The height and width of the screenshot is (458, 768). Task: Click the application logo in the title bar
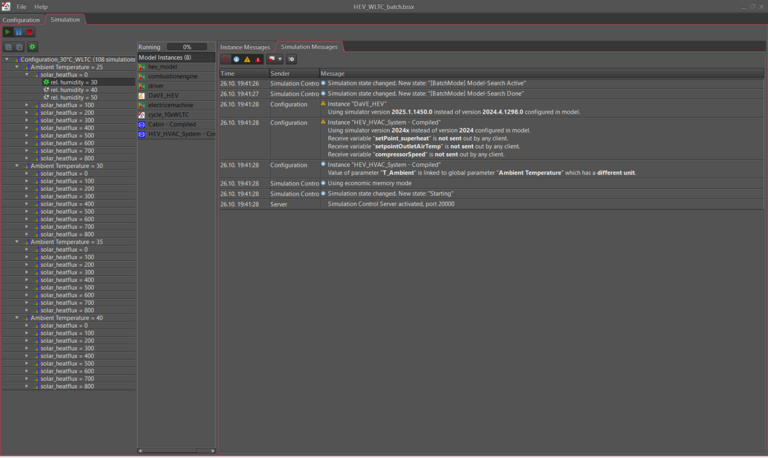click(5, 6)
